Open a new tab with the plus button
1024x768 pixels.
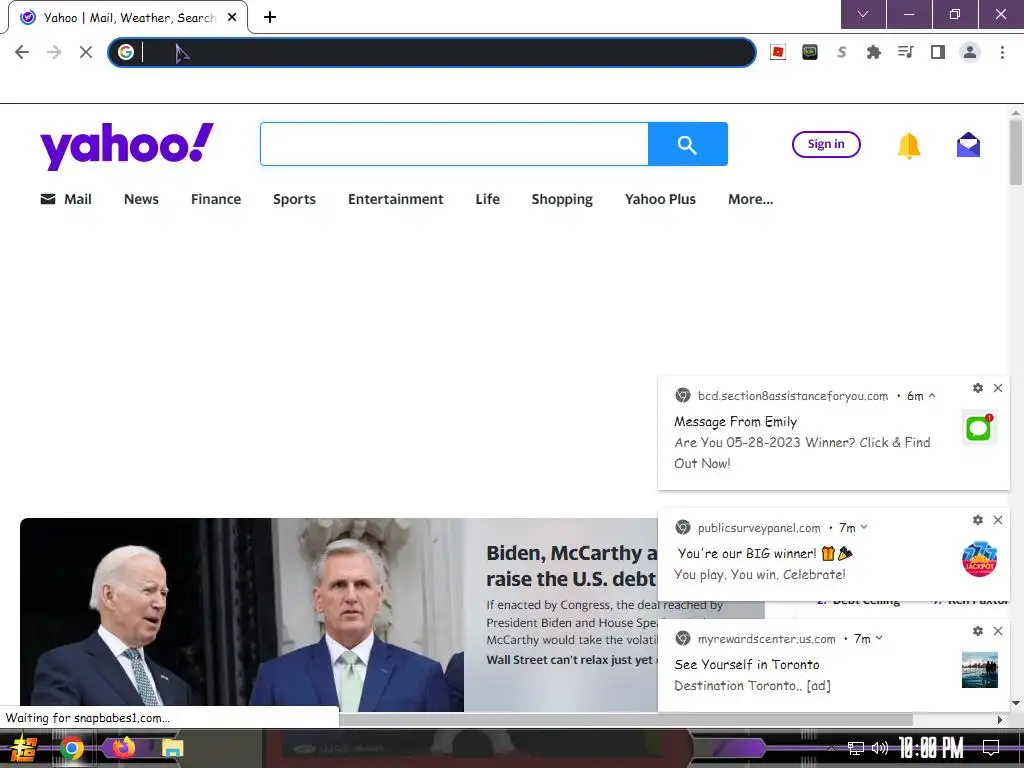(270, 17)
